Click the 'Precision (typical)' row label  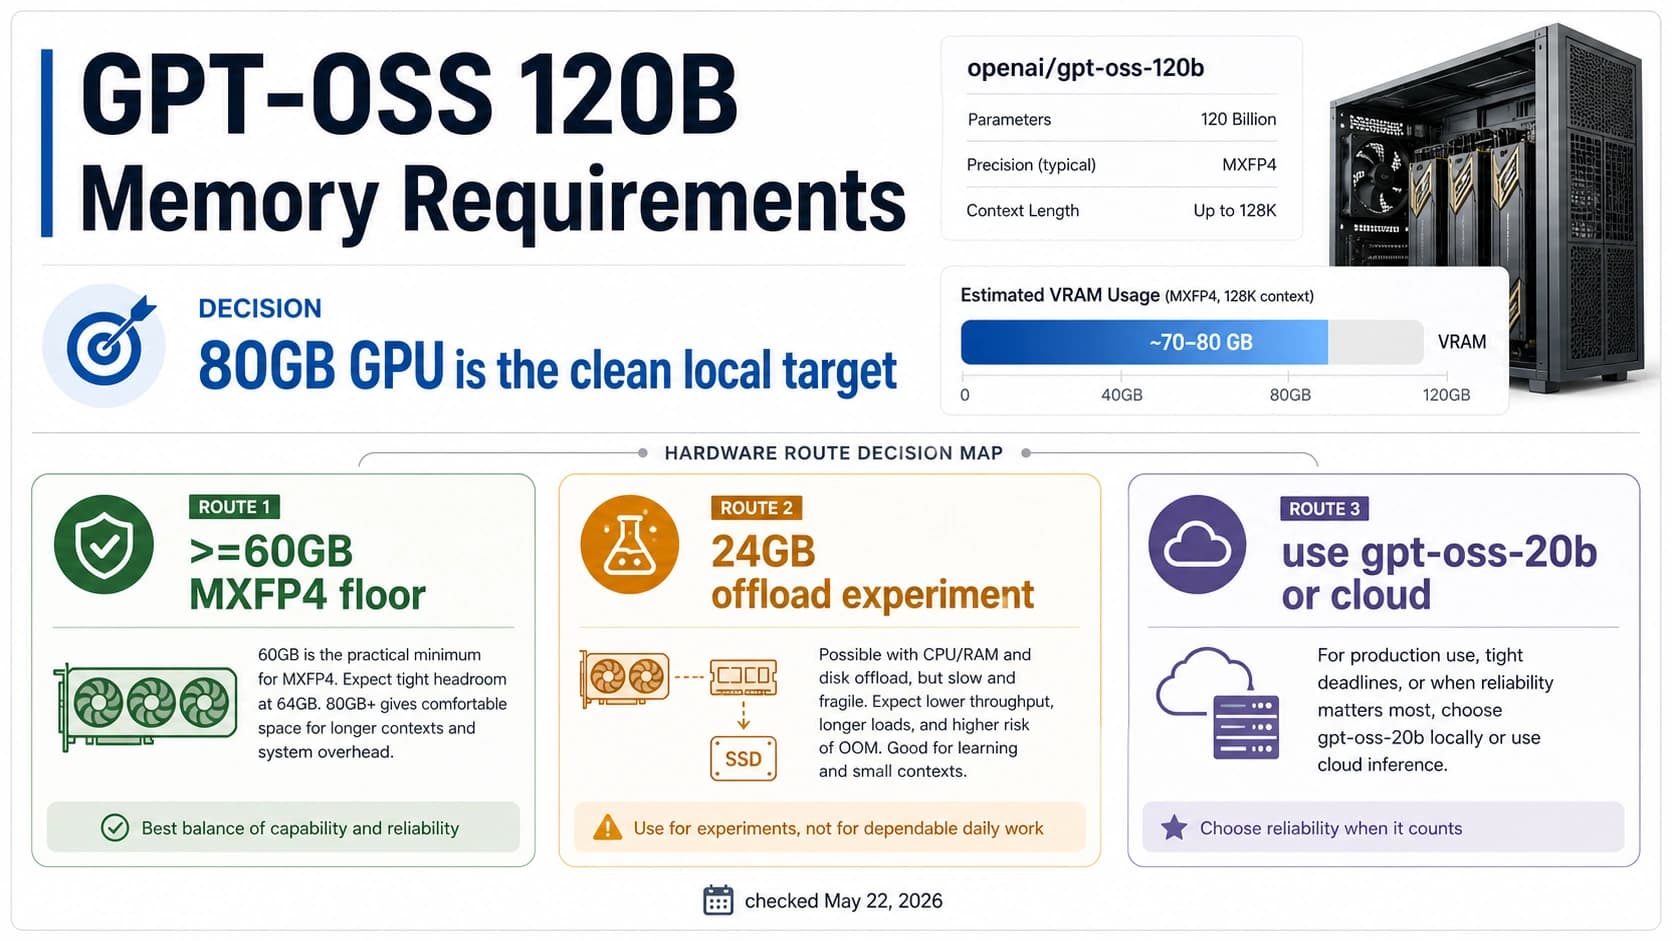pos(1031,165)
